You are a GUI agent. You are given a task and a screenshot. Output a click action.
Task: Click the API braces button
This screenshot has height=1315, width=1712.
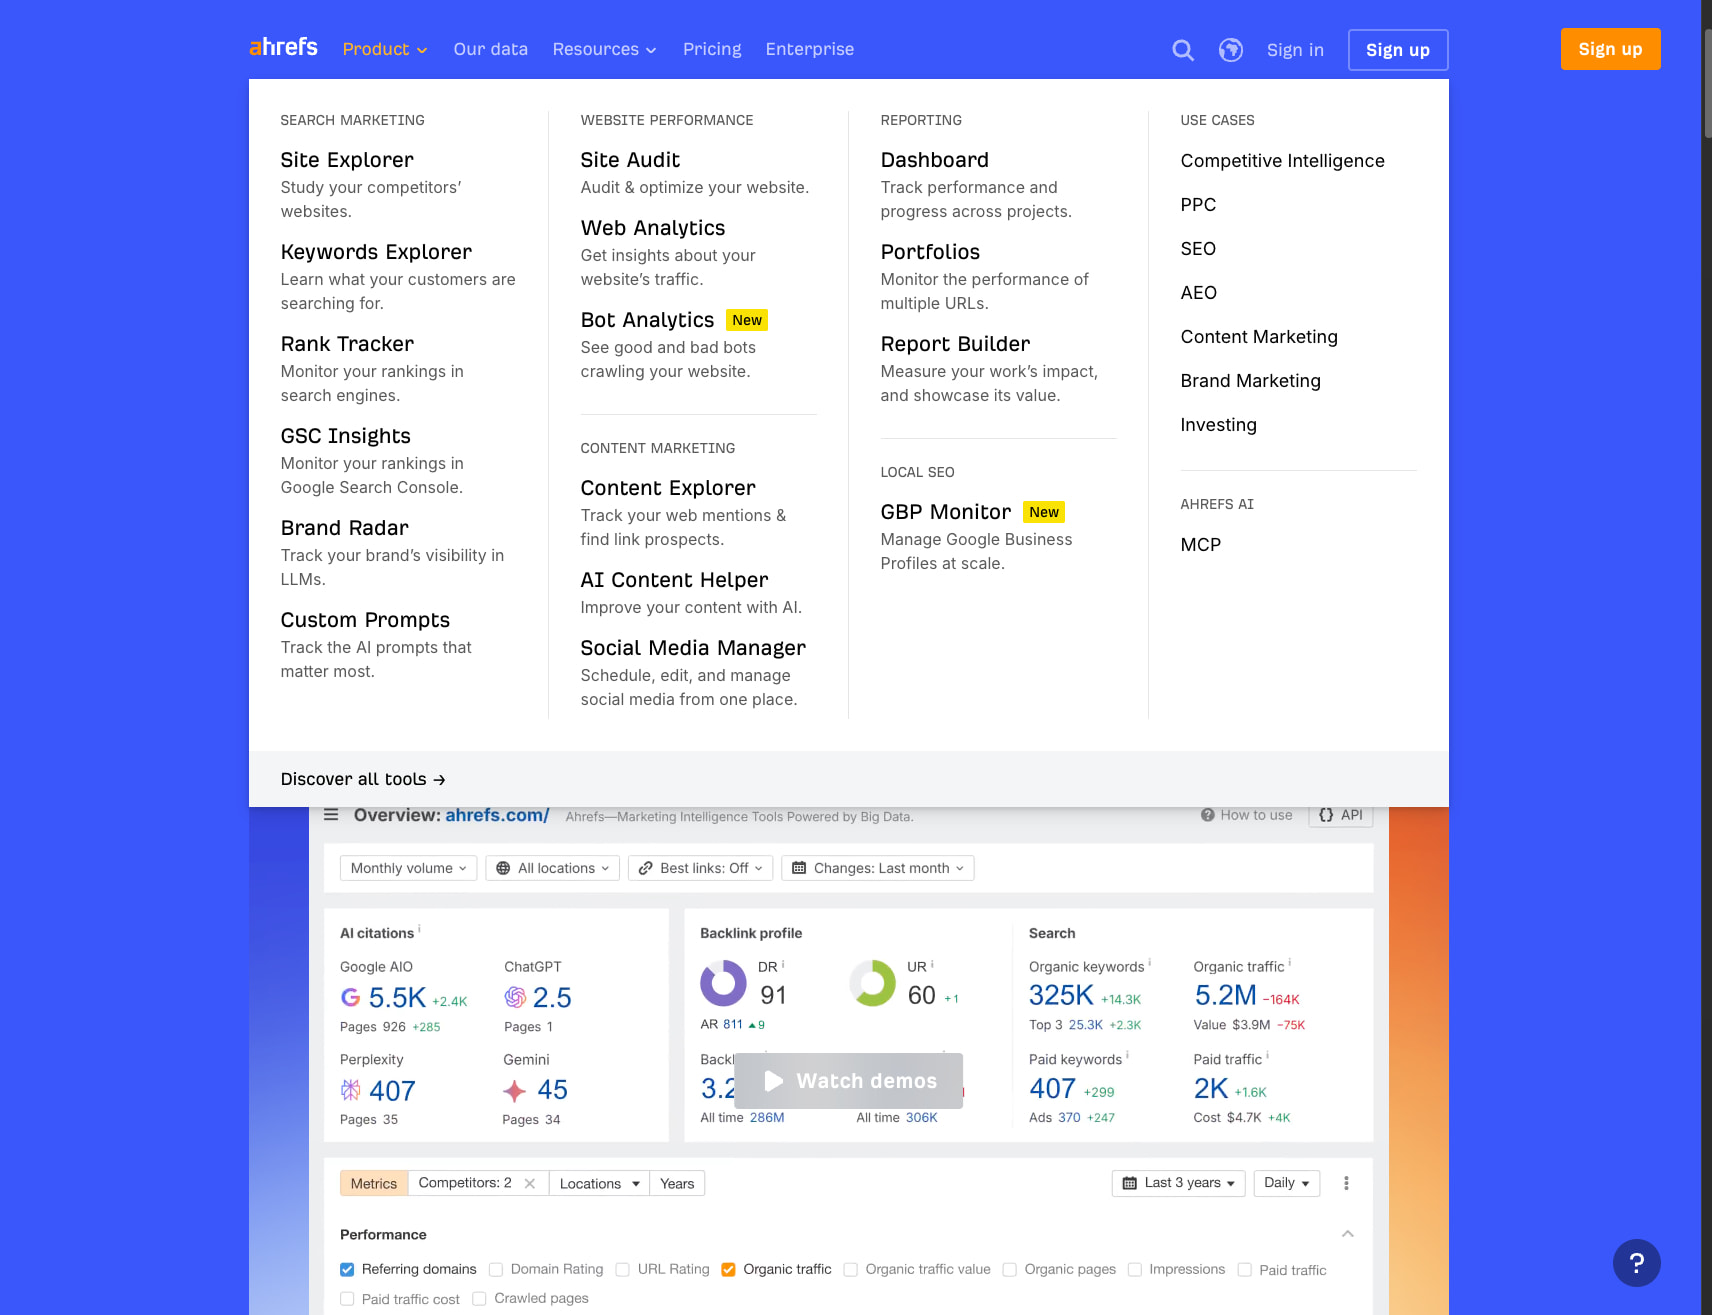1340,815
